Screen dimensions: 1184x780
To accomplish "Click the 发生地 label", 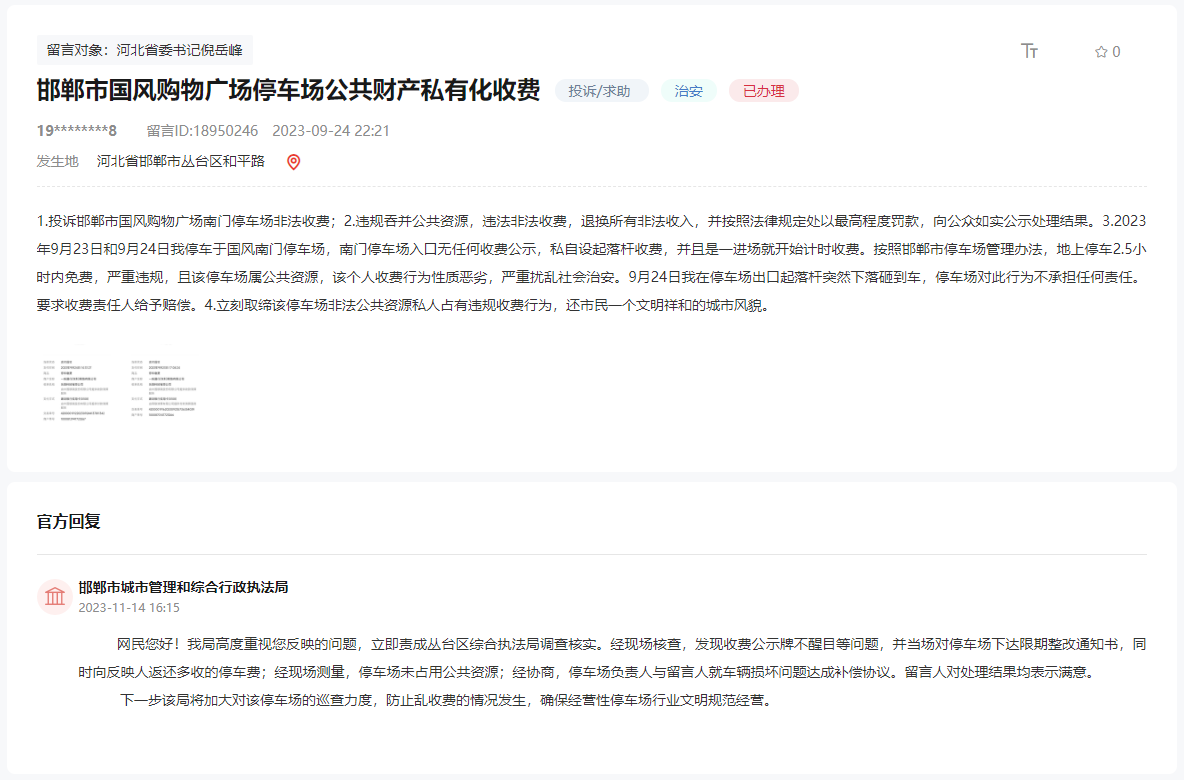I will pyautogui.click(x=57, y=161).
